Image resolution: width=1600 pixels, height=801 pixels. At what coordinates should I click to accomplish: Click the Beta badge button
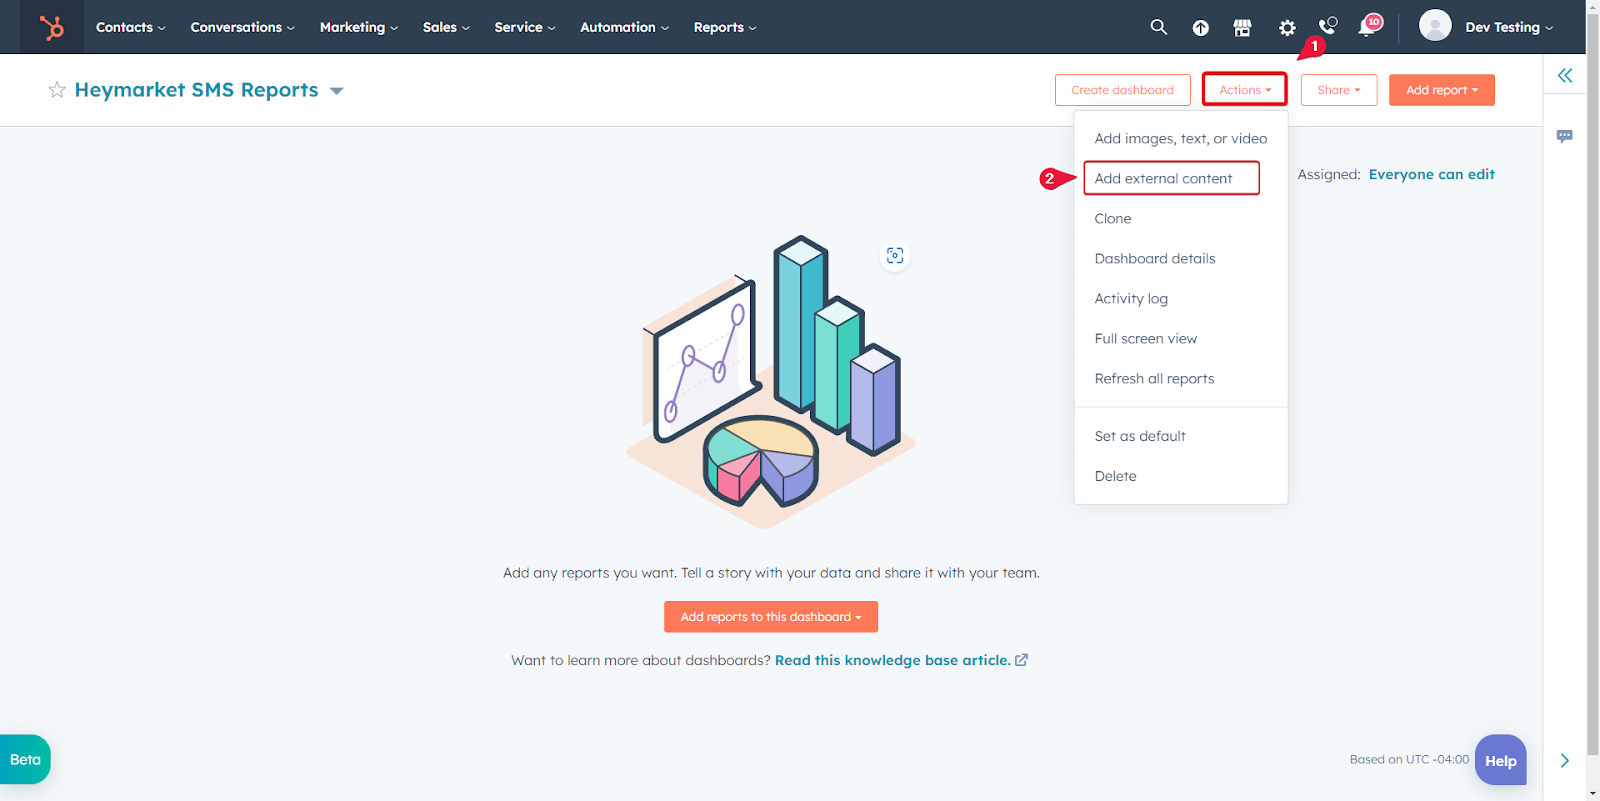pyautogui.click(x=25, y=760)
